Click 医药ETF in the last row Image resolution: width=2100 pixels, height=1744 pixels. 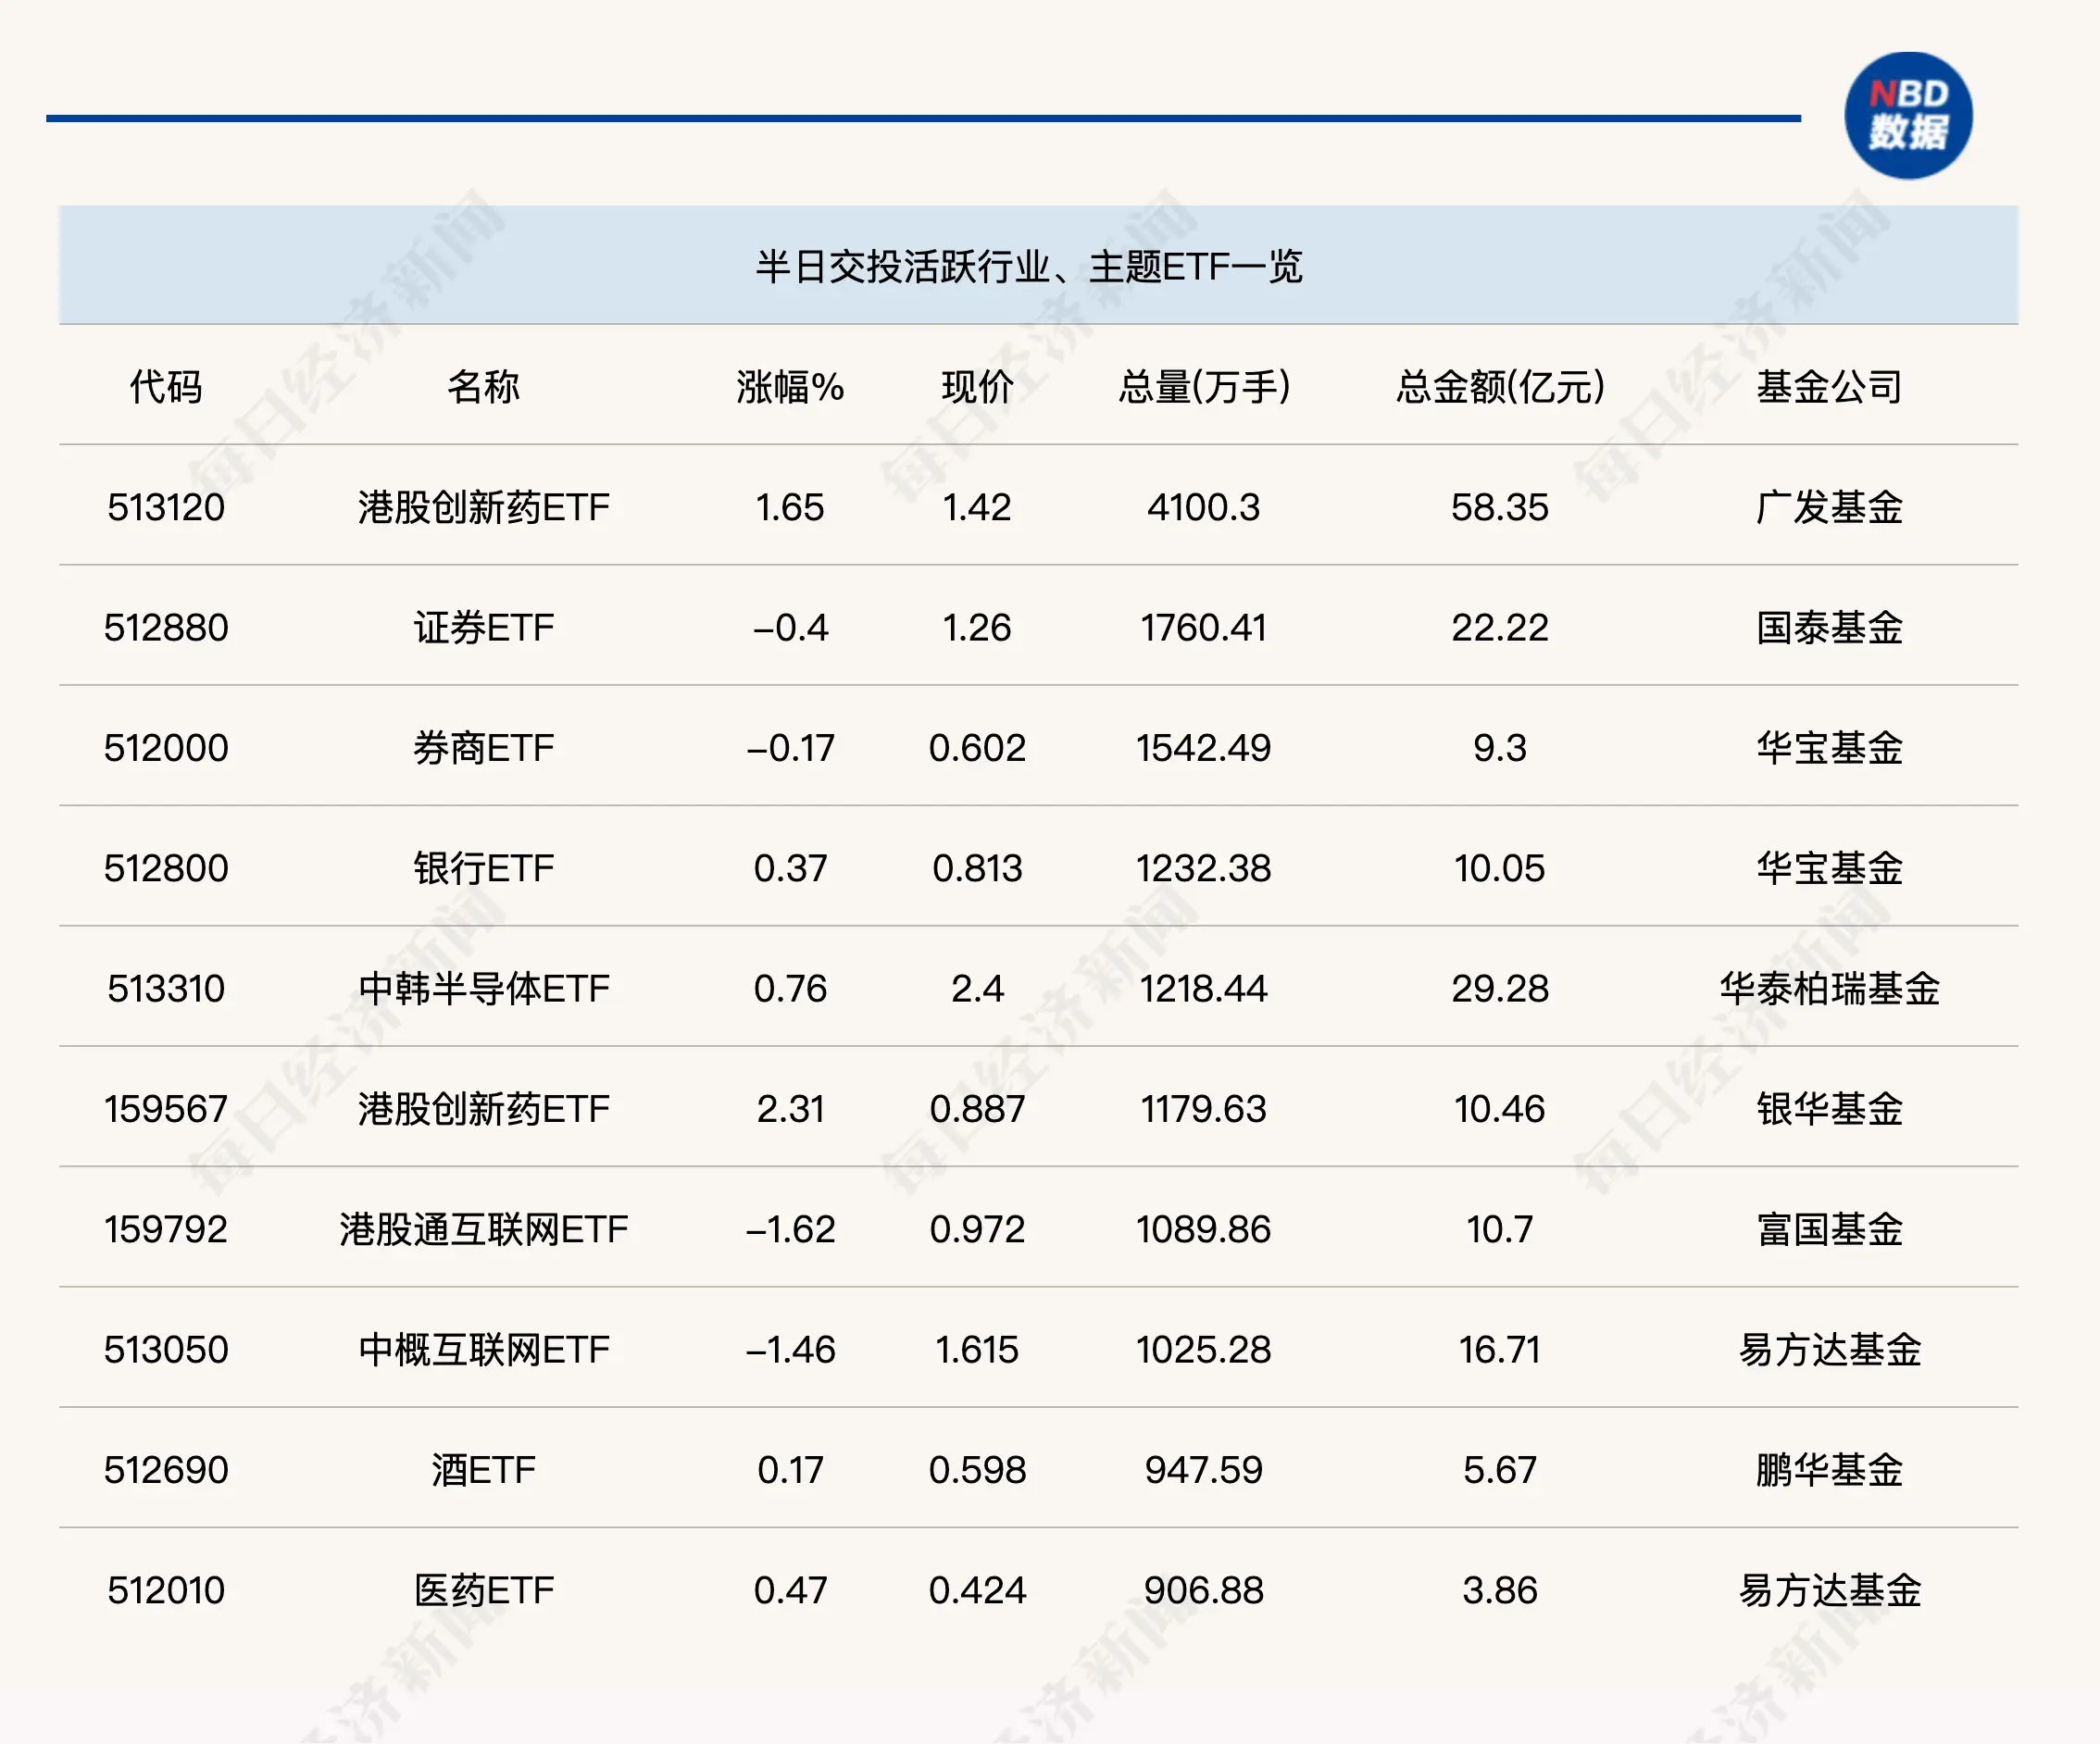click(x=483, y=1590)
